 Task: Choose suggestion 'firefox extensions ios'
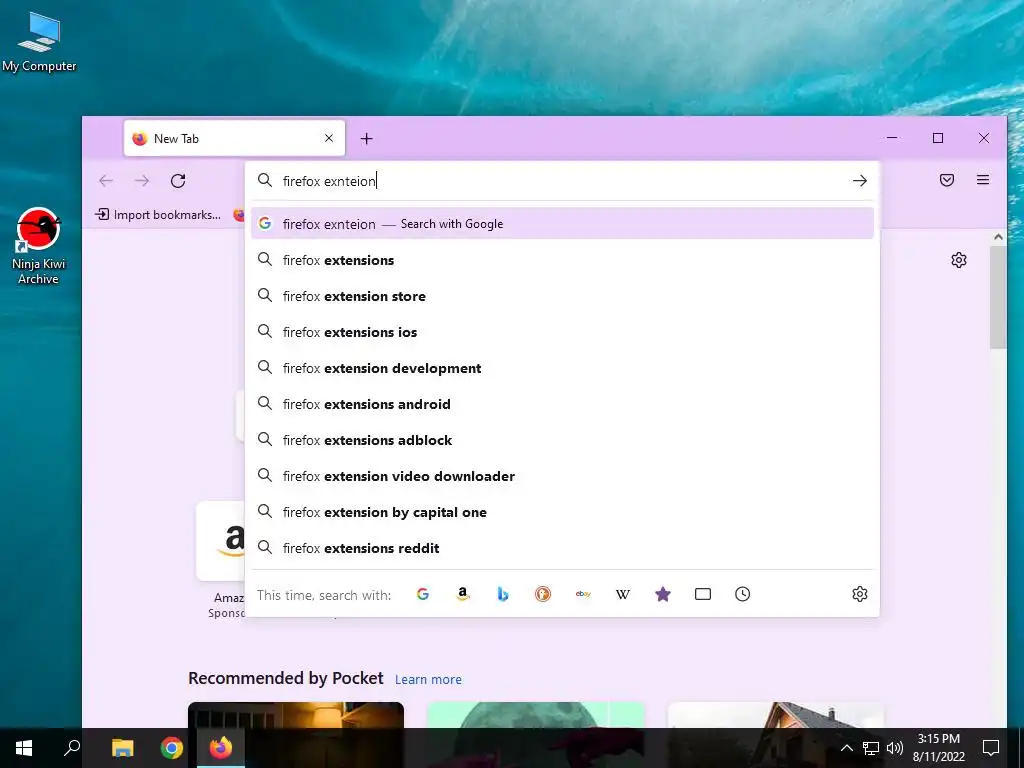pyautogui.click(x=562, y=332)
